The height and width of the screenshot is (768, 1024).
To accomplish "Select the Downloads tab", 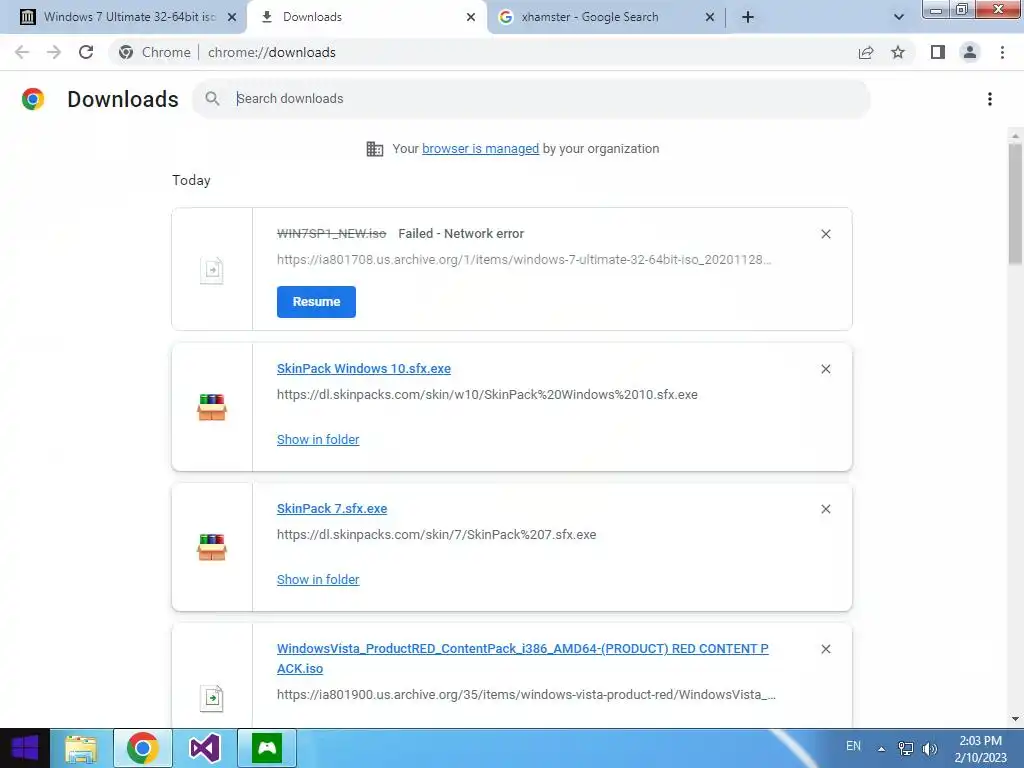I will pyautogui.click(x=366, y=17).
